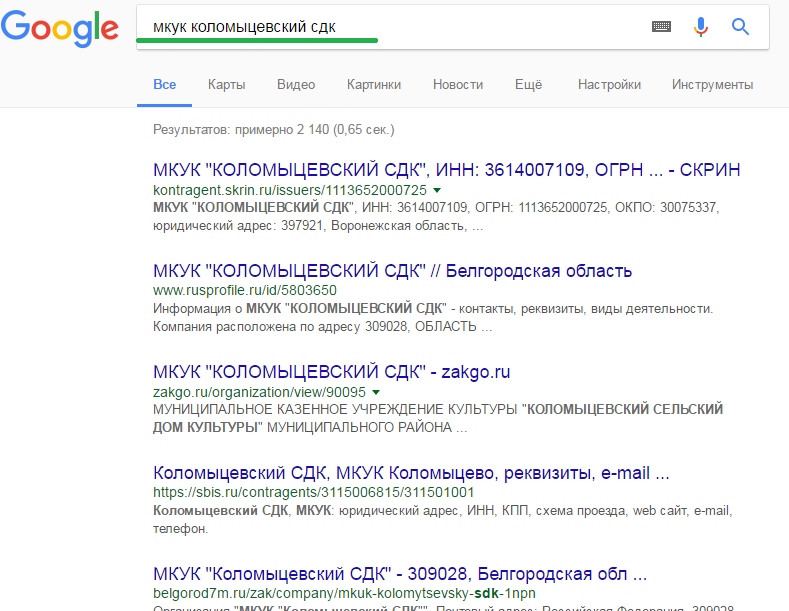
Task: Start voice search with microphone icon
Action: pyautogui.click(x=700, y=27)
